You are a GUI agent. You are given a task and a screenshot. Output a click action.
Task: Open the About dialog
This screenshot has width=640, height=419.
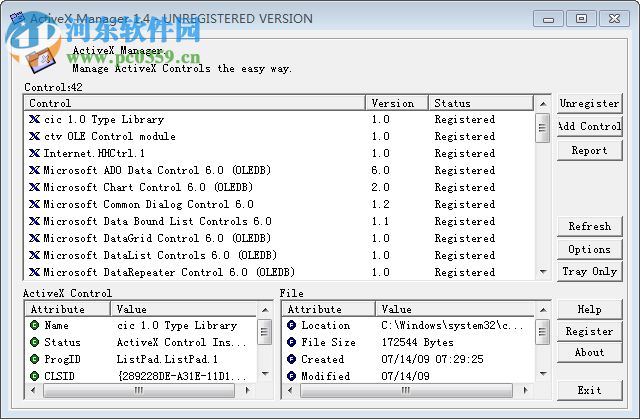pos(589,352)
